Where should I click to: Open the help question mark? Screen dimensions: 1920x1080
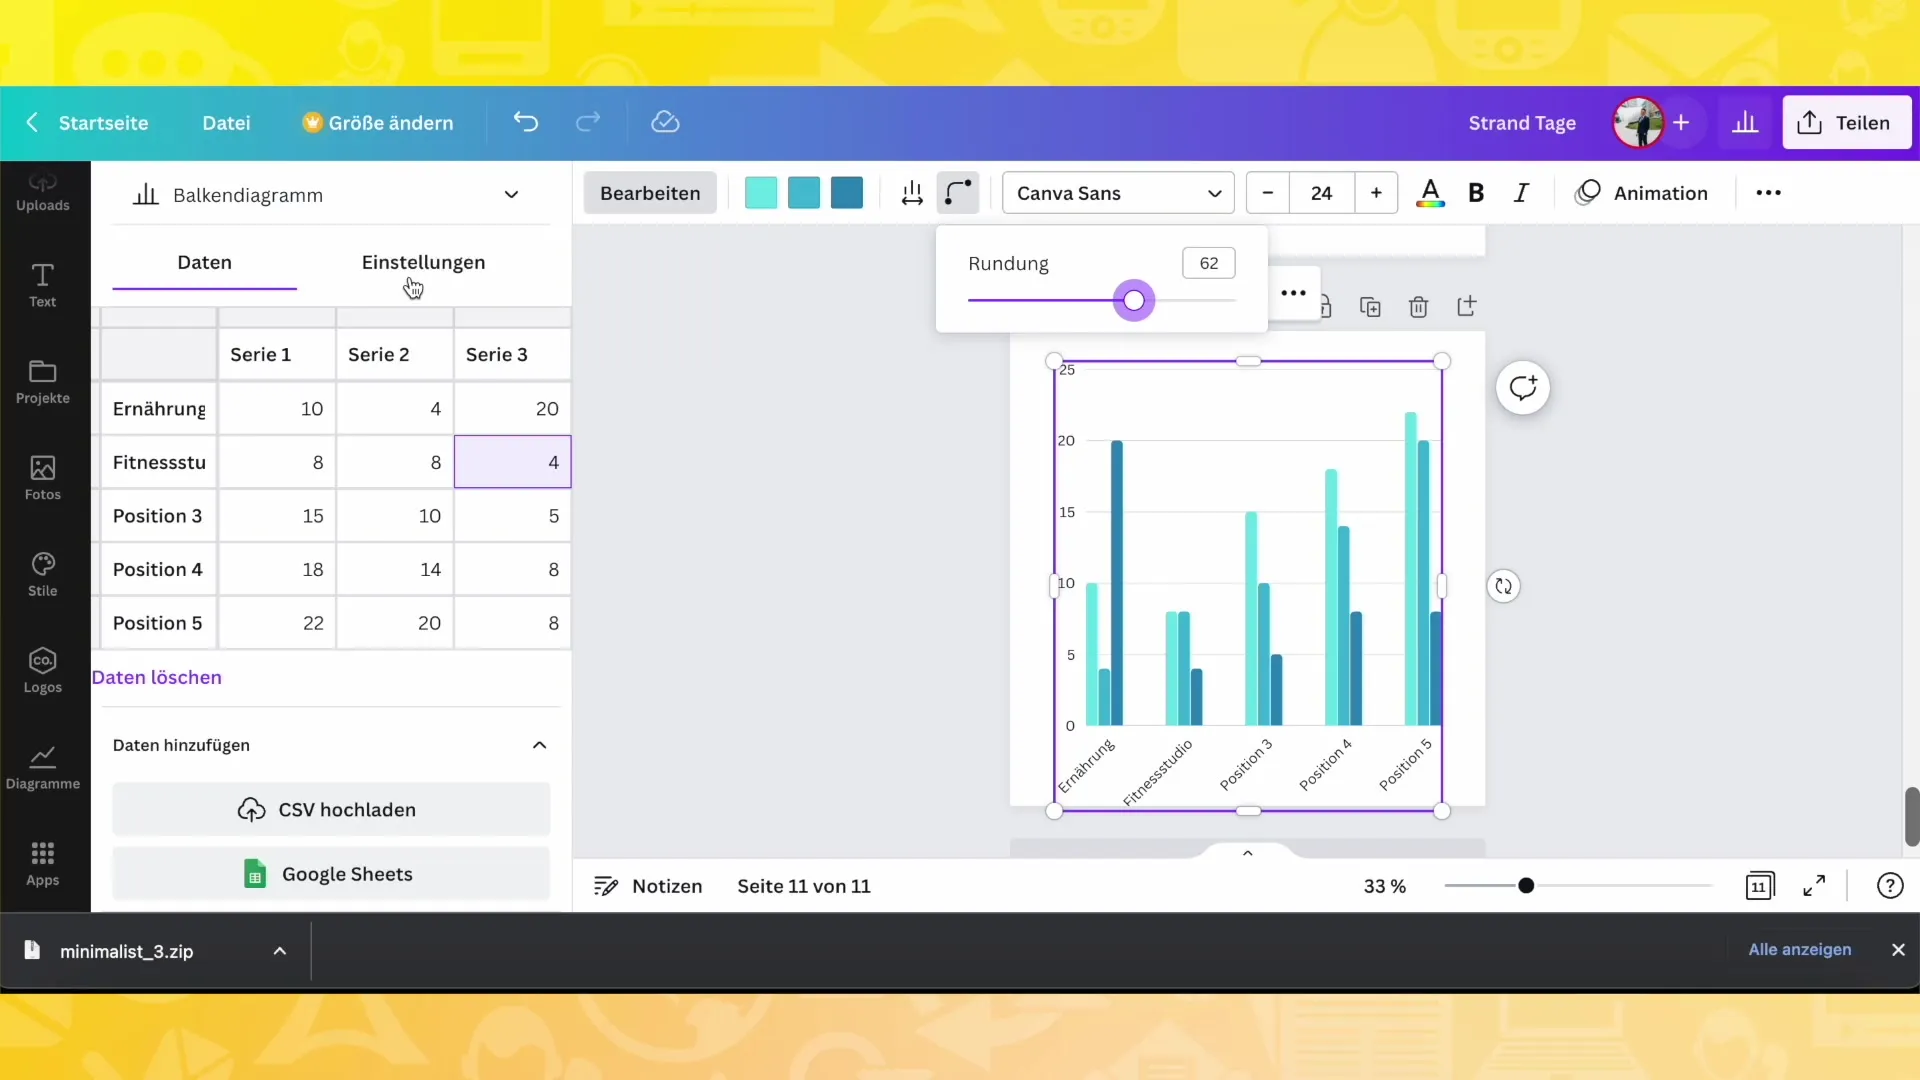pos(1890,886)
